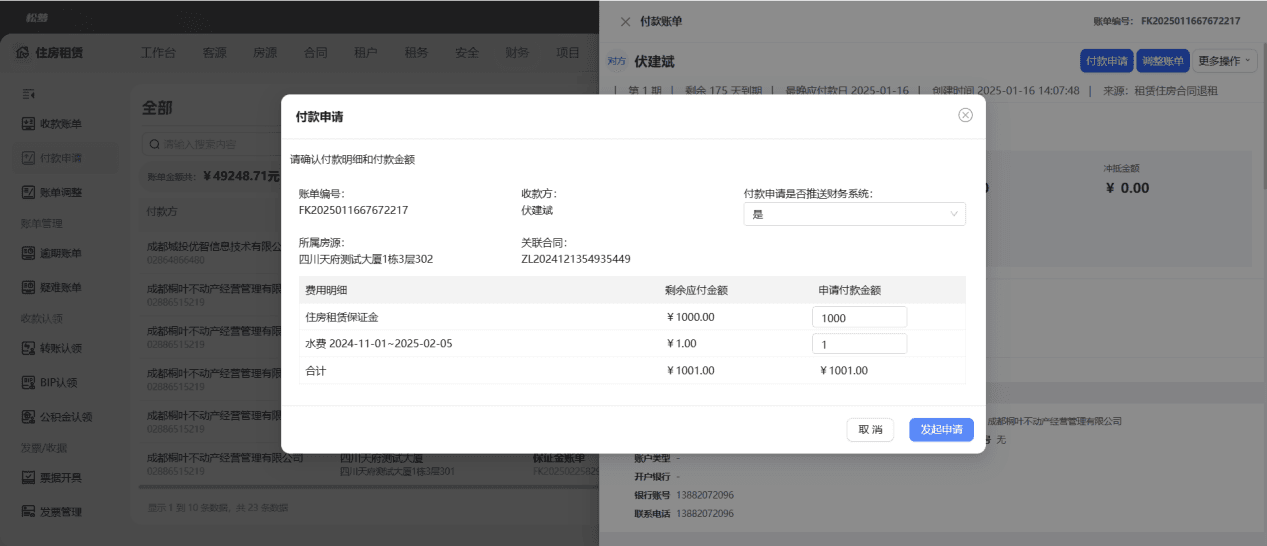Click the ￥1000.00 remaining amount cell

[690, 317]
